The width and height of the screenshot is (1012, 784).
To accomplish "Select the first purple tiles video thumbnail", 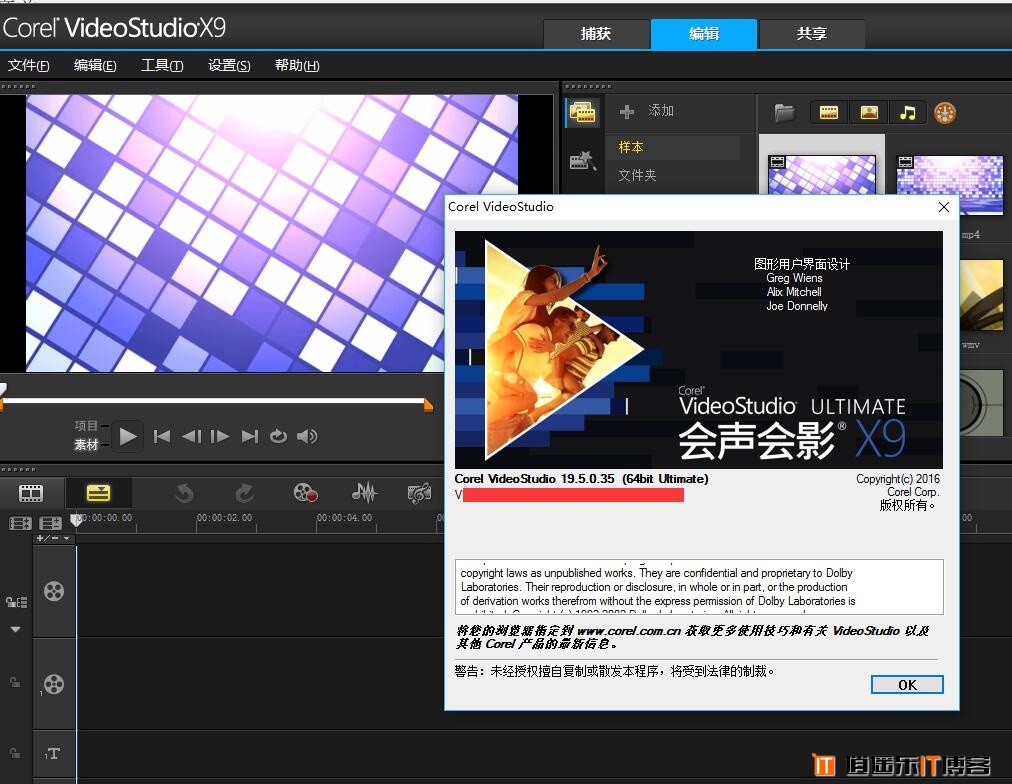I will [x=822, y=174].
